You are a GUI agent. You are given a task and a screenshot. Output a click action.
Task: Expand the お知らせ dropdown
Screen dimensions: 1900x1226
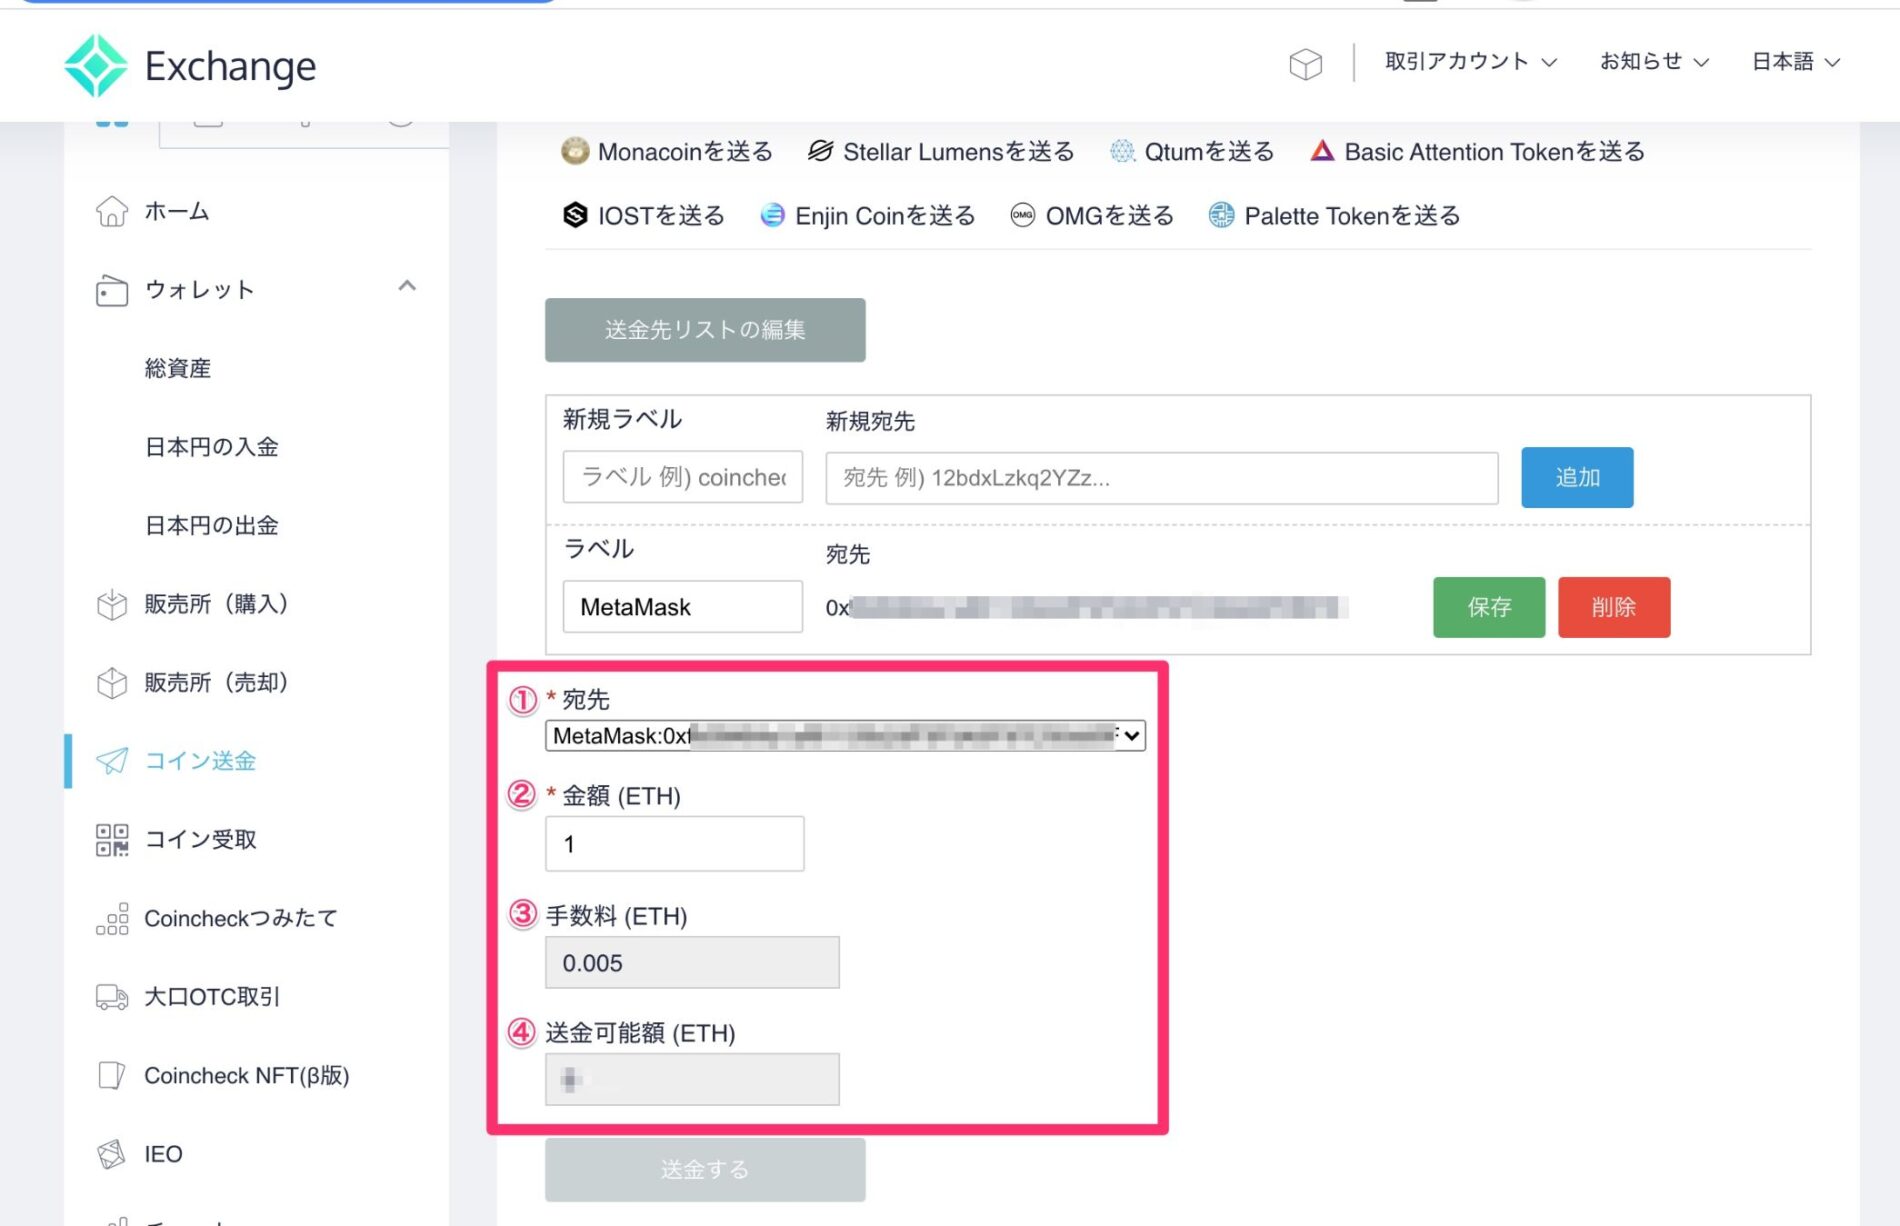[x=1654, y=62]
